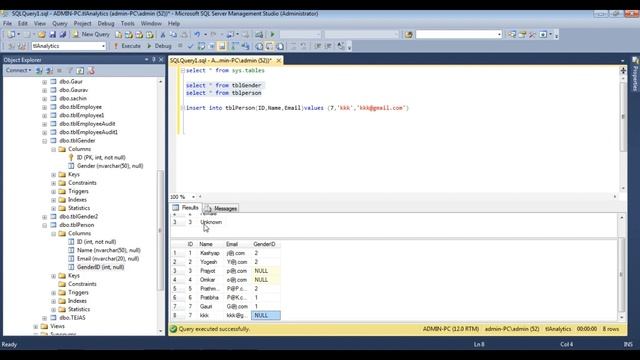Start the Debug button in SQL toolbar

coord(159,46)
